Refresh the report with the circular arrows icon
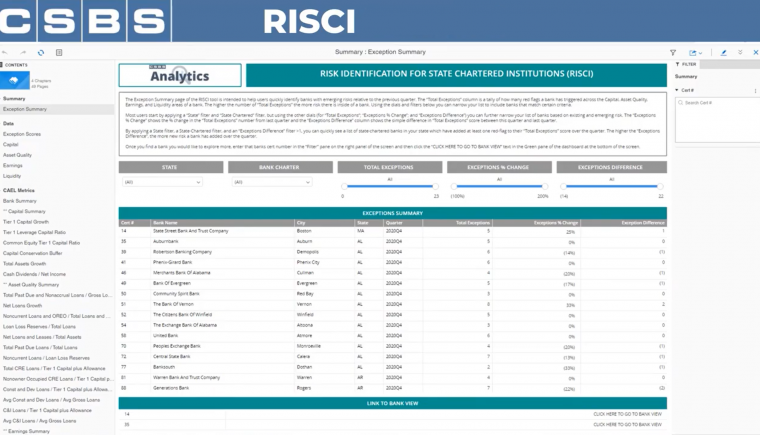 click(41, 52)
